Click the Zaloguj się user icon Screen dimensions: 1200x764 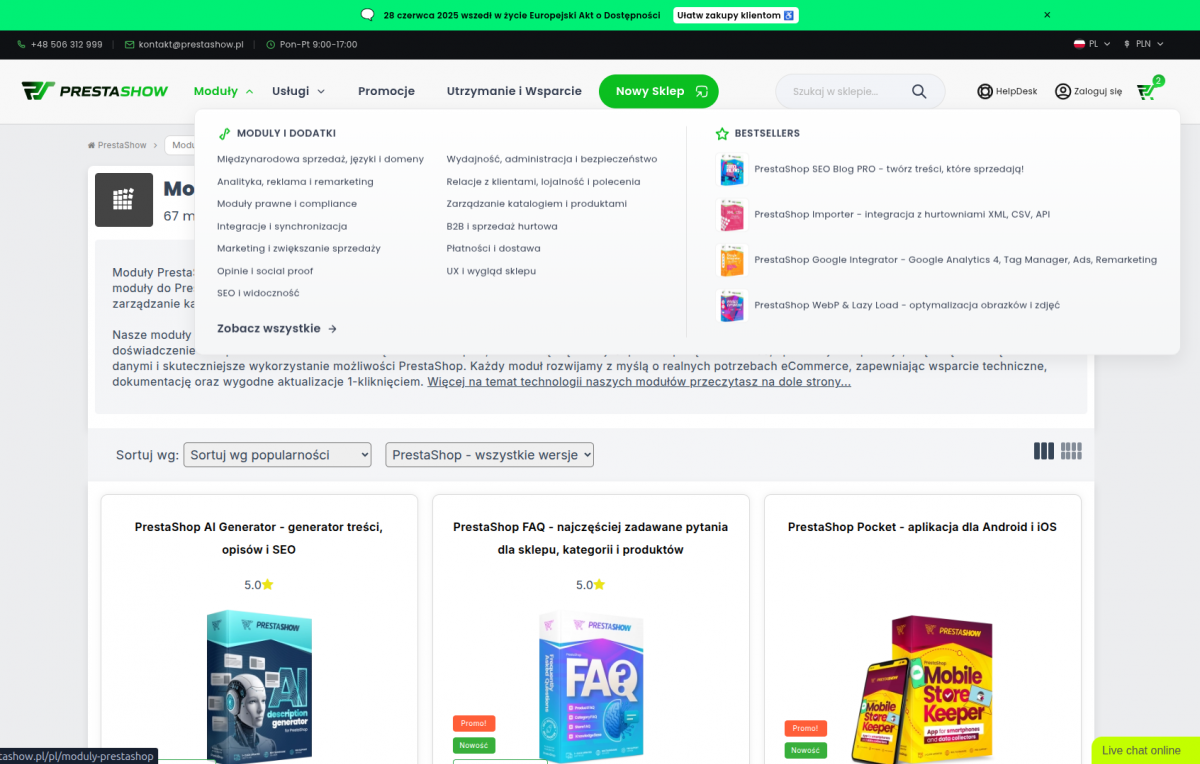[x=1062, y=91]
